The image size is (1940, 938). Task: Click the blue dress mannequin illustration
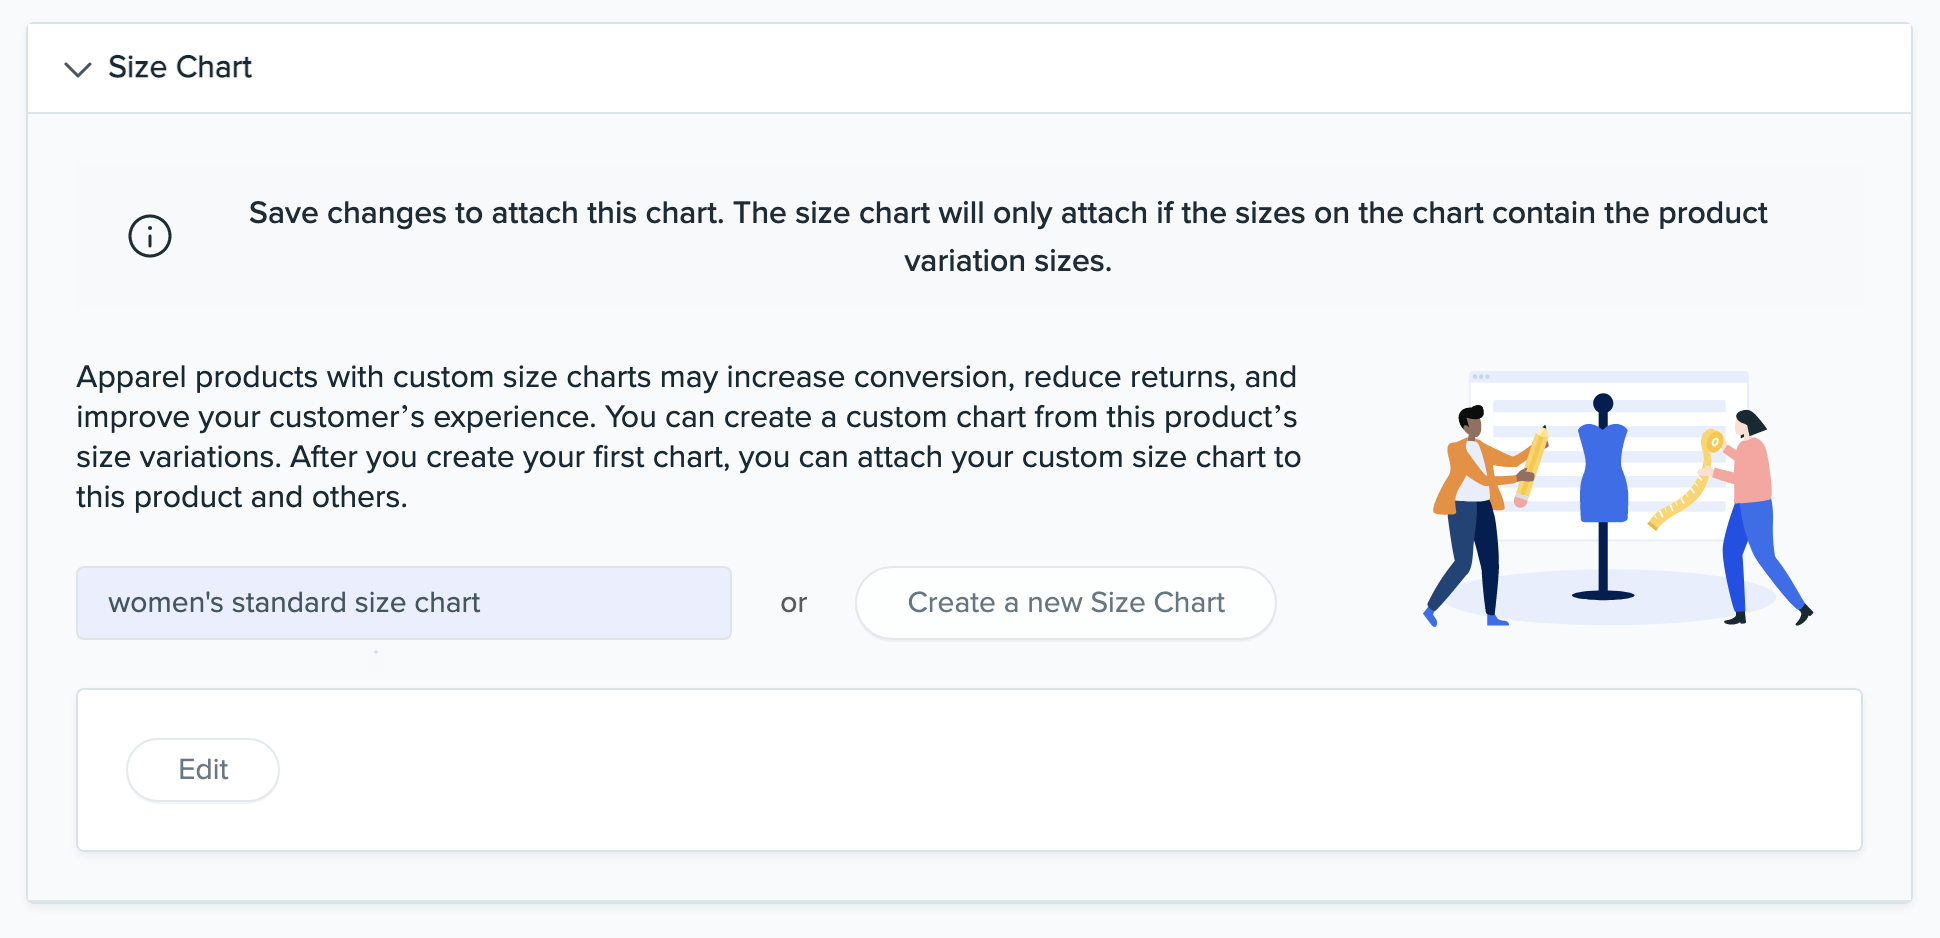click(1603, 470)
